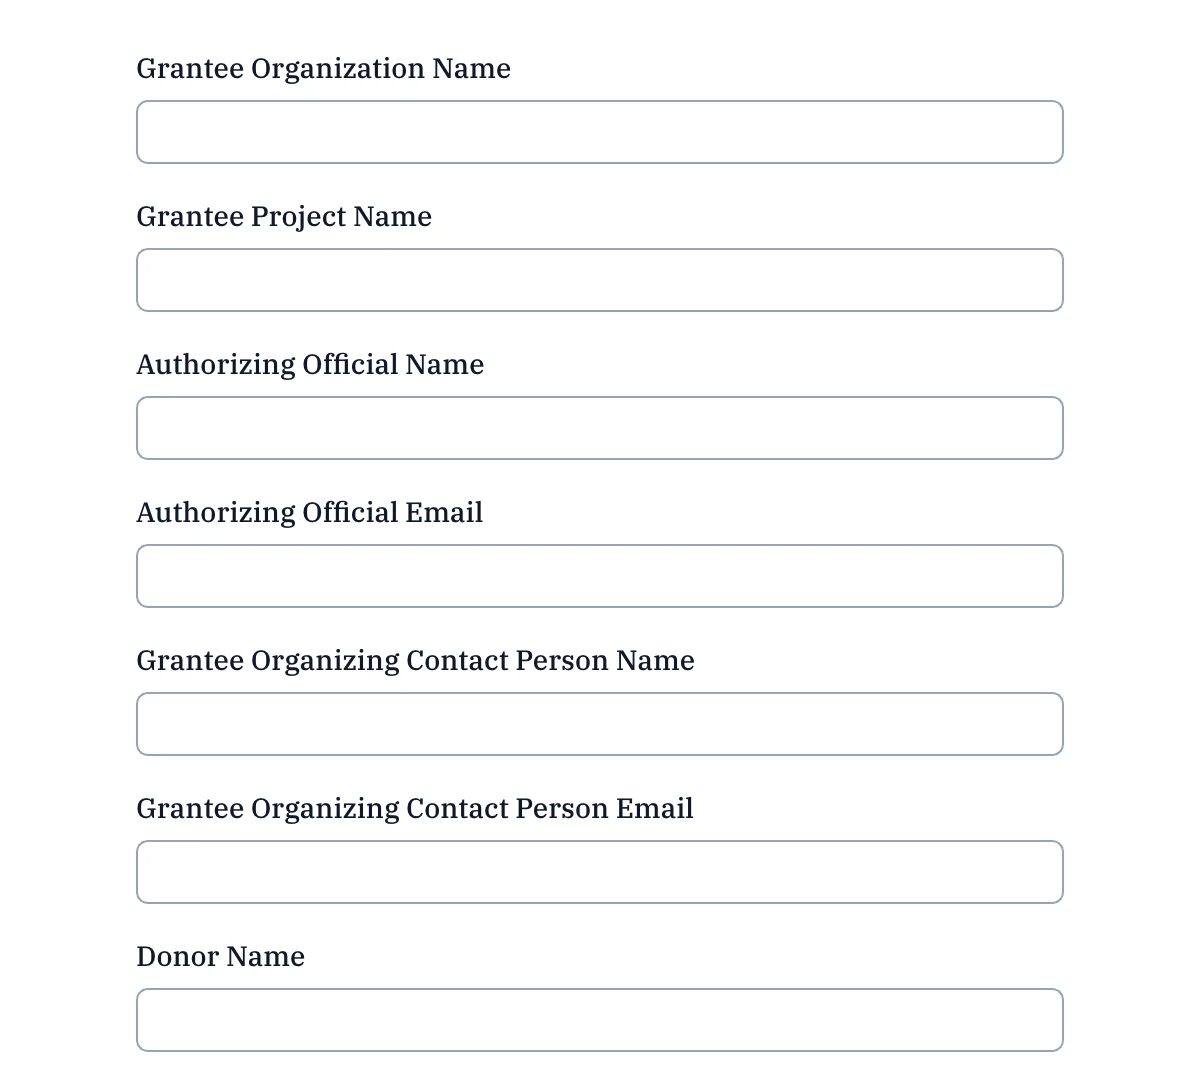Viewport: 1200px width, 1080px height.
Task: Select the Grantee Organizing Contact Person Email label
Action: [x=414, y=808]
